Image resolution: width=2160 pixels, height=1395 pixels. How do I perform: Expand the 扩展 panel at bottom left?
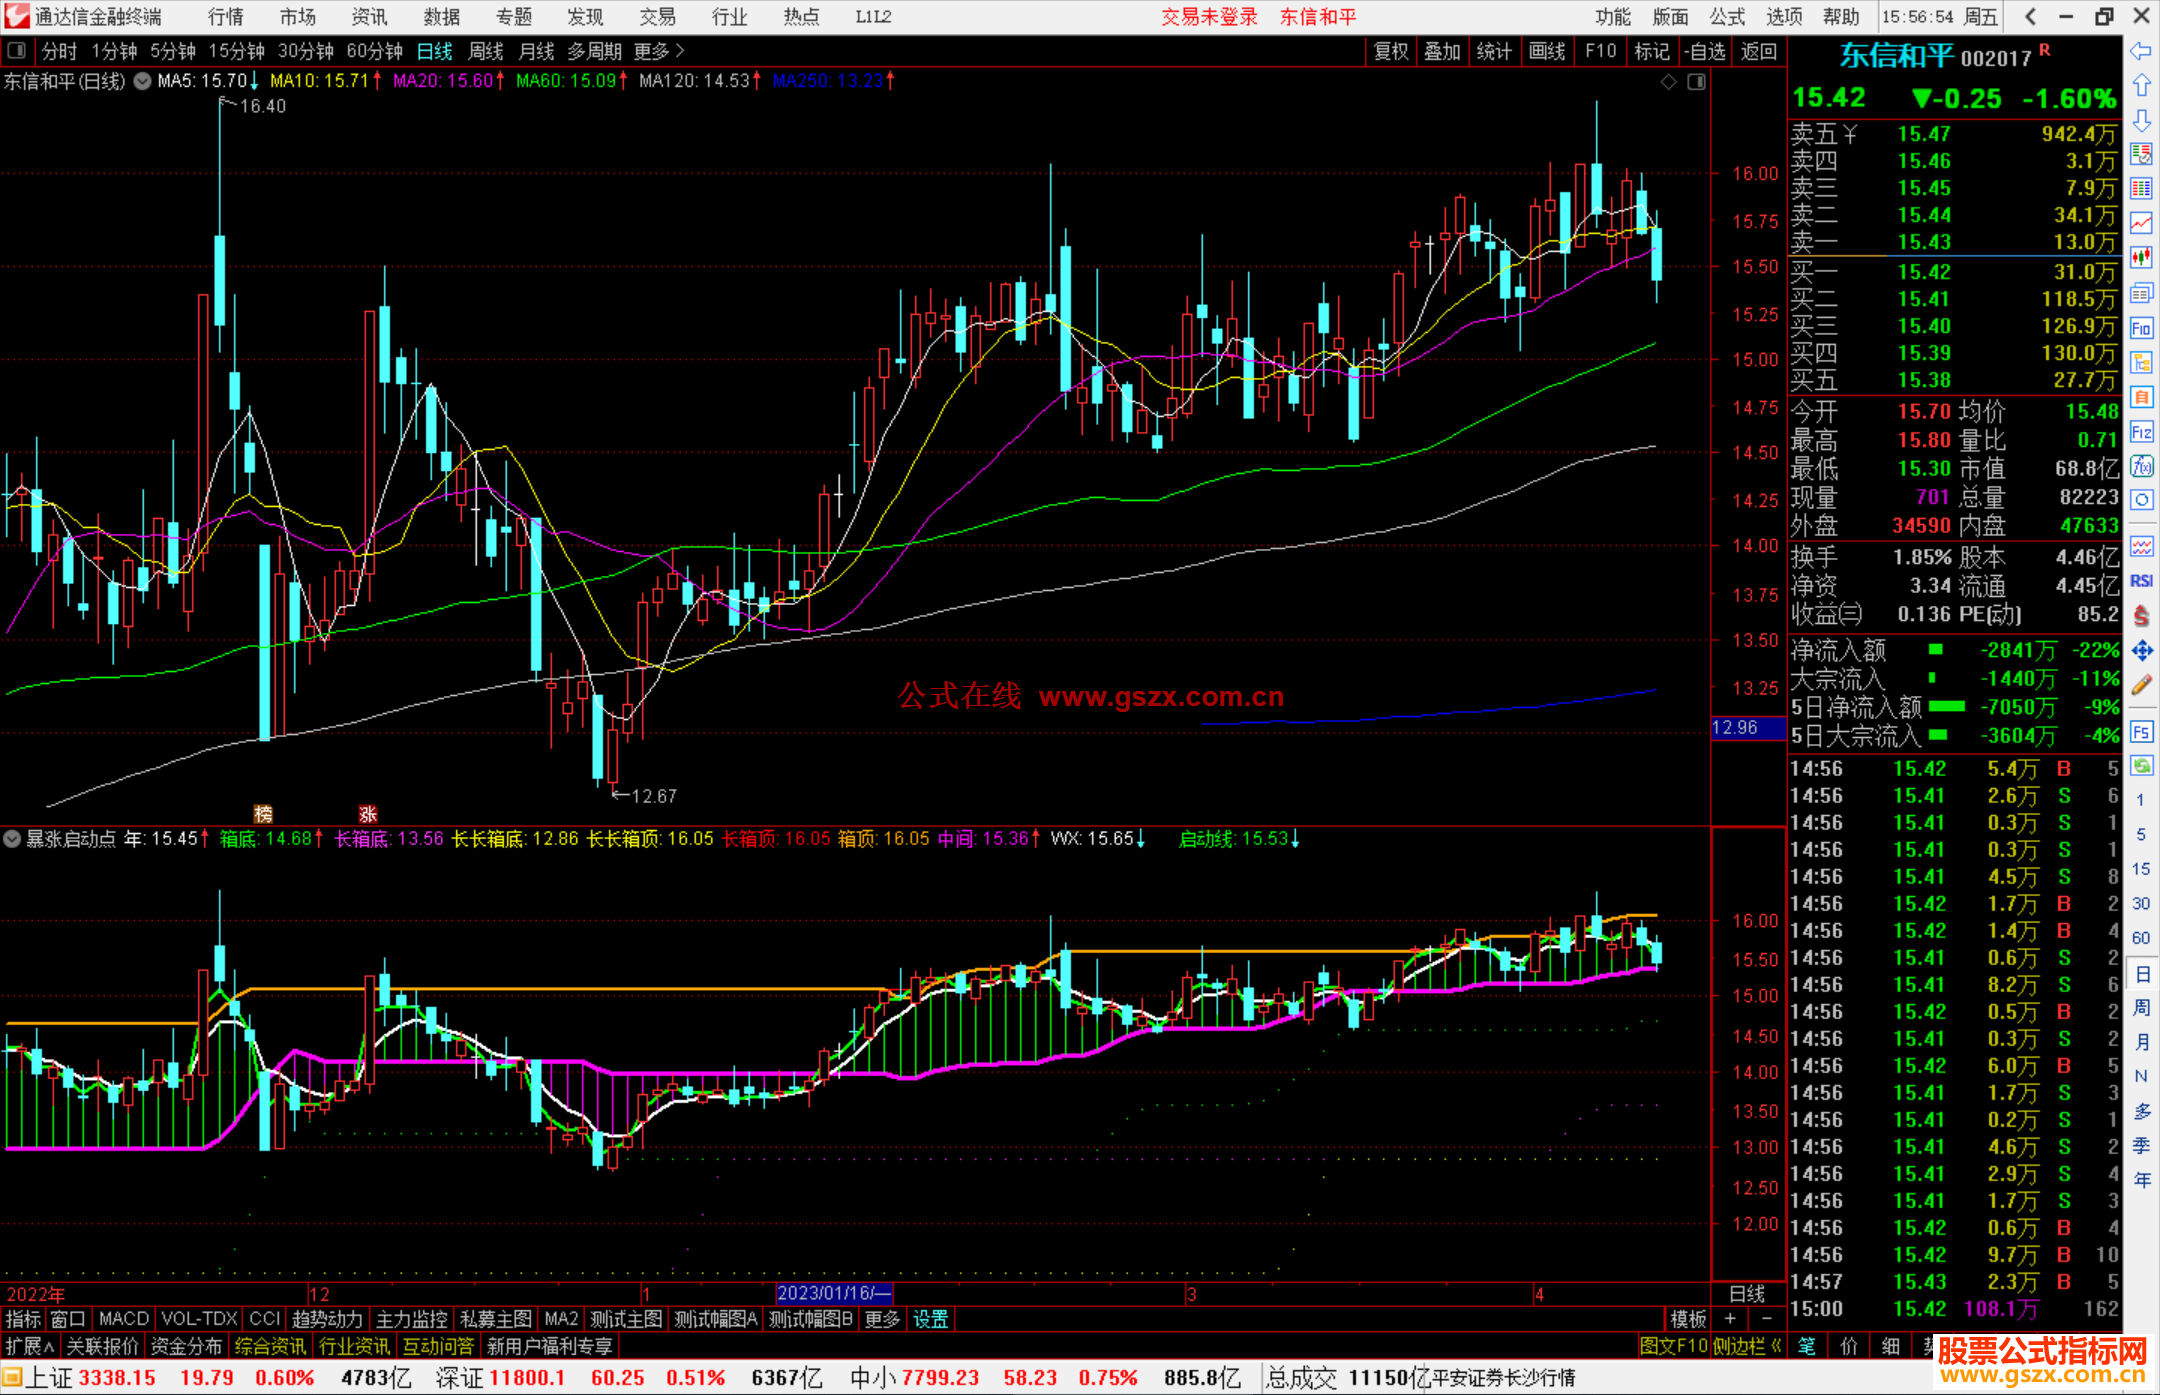click(x=29, y=1346)
